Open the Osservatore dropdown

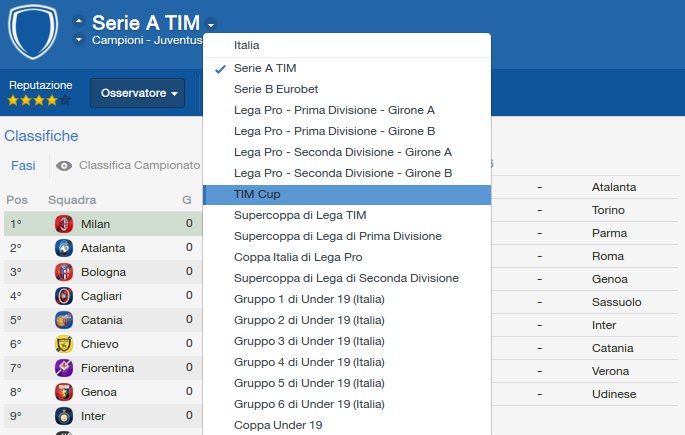(137, 93)
